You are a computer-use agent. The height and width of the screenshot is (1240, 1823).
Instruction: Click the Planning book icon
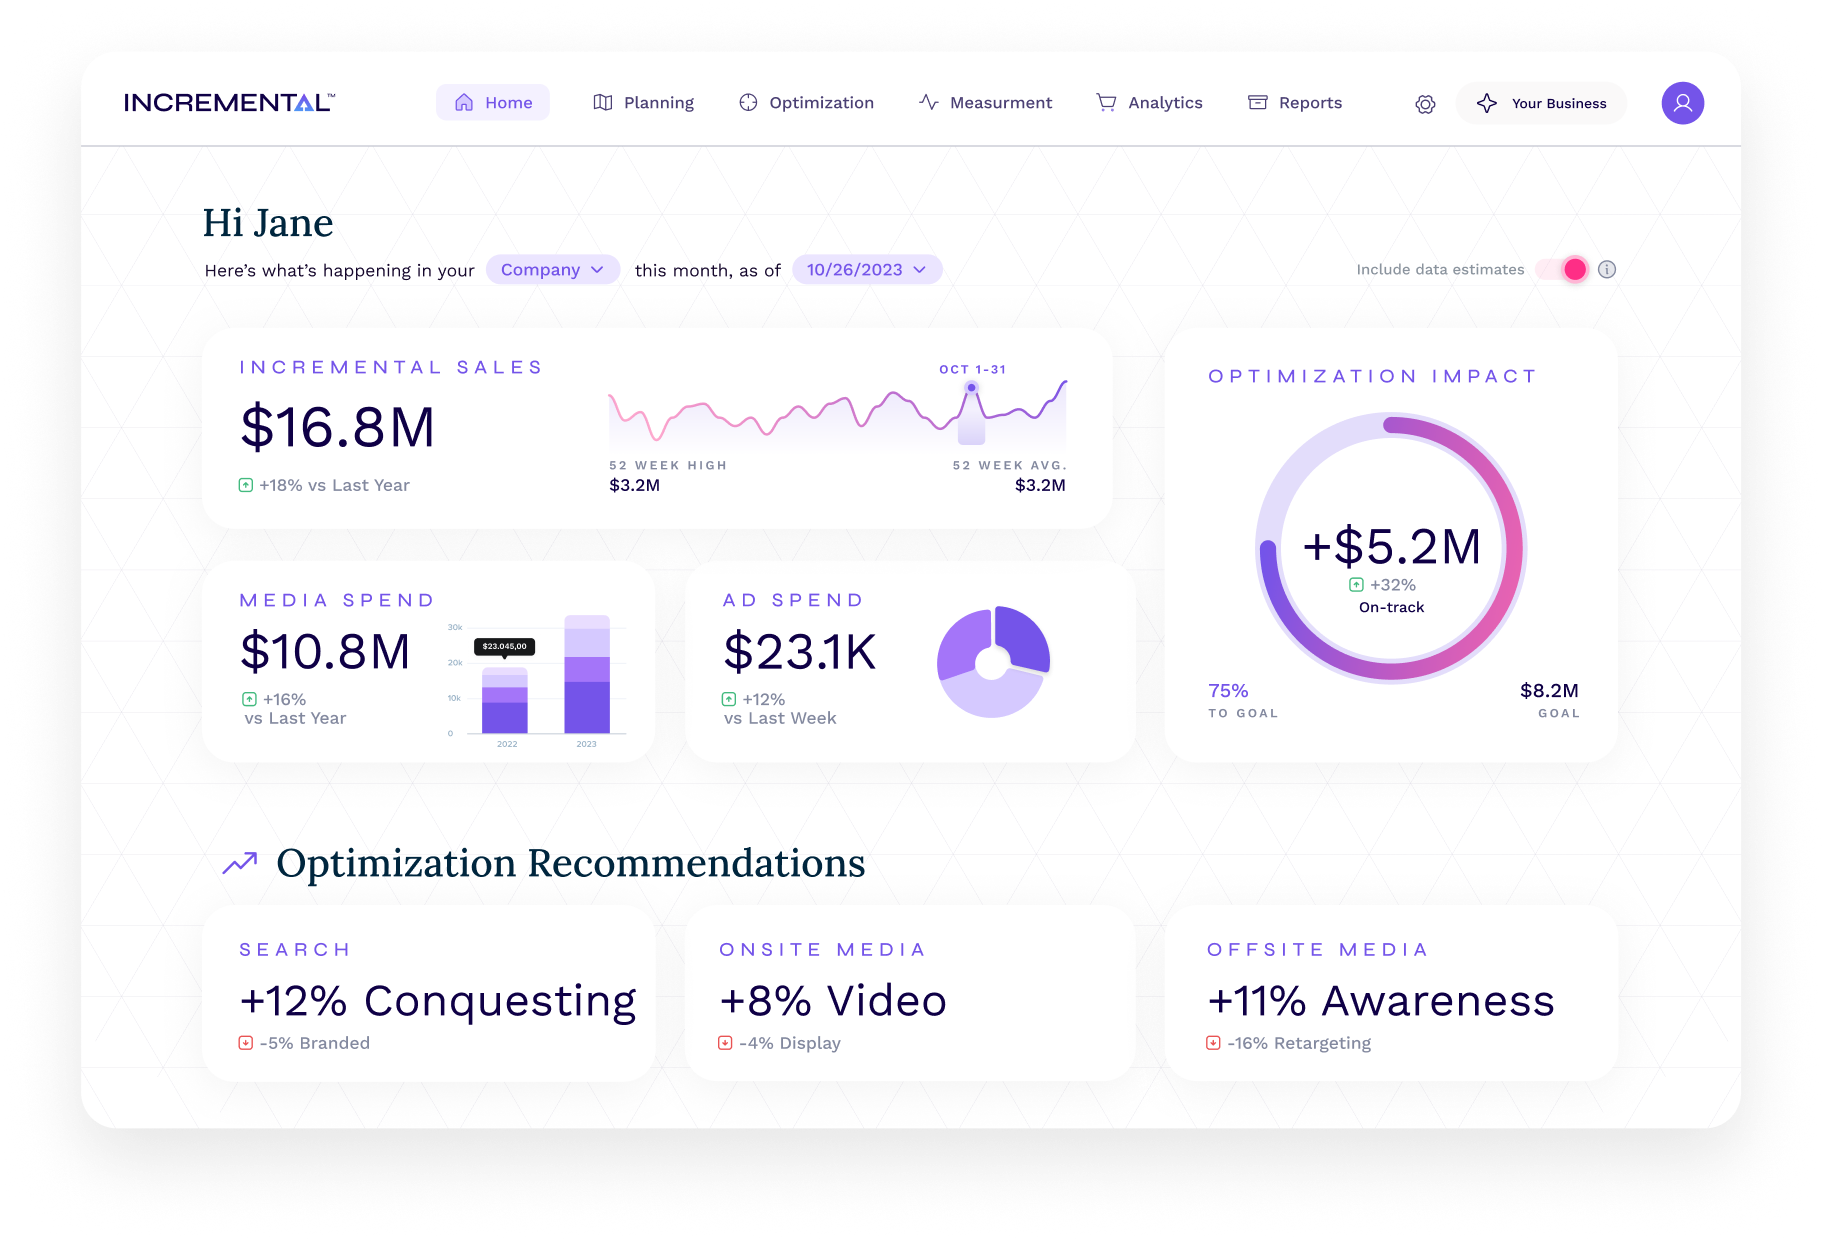601,102
